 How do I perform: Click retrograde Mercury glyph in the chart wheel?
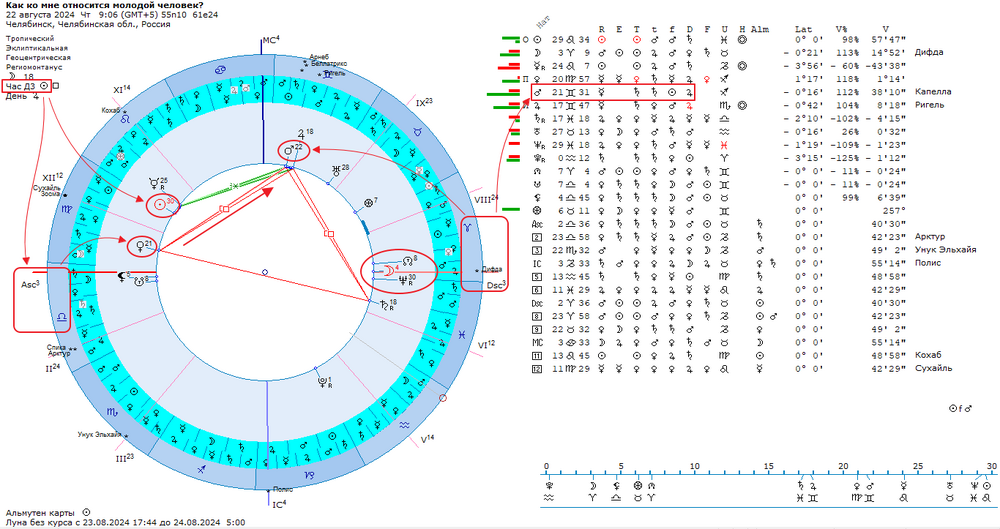pyautogui.click(x=156, y=185)
